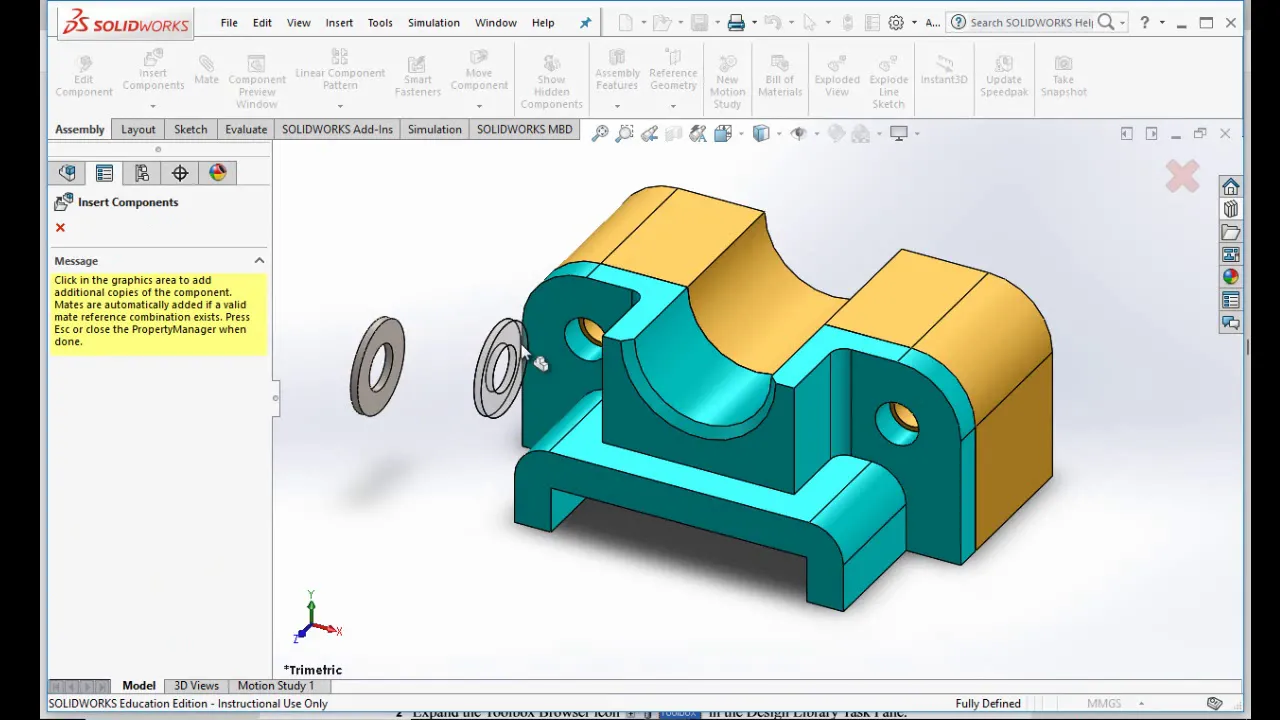Screen dimensions: 1280x720
Task: Open the Tools menu
Action: tap(380, 22)
